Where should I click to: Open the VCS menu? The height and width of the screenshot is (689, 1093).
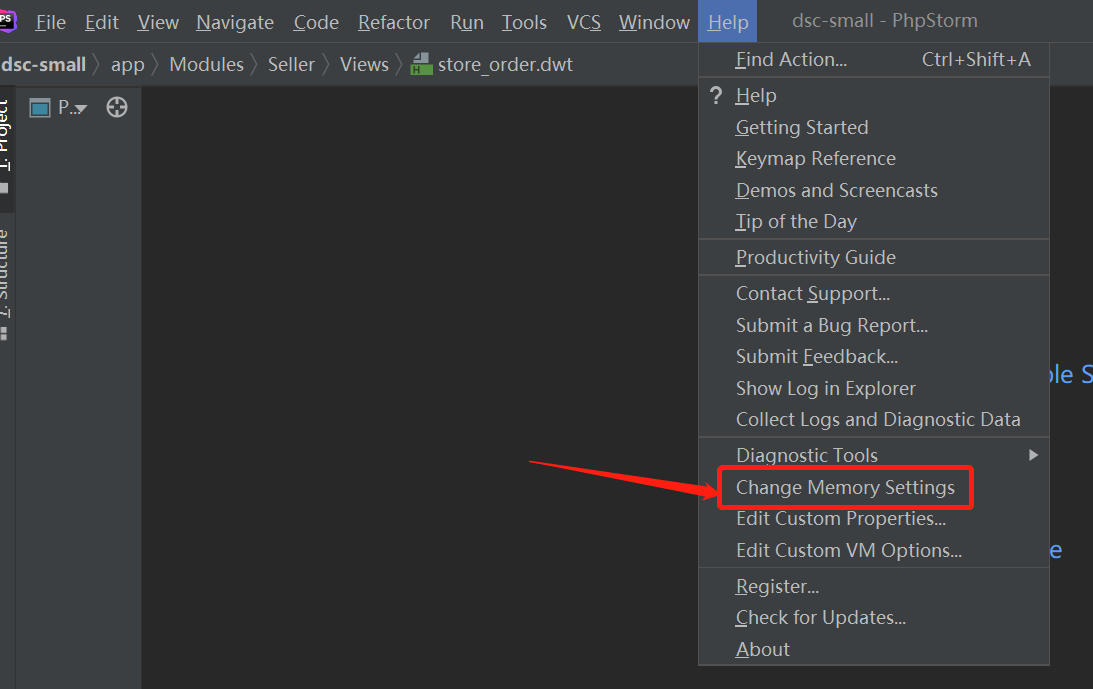coord(583,21)
